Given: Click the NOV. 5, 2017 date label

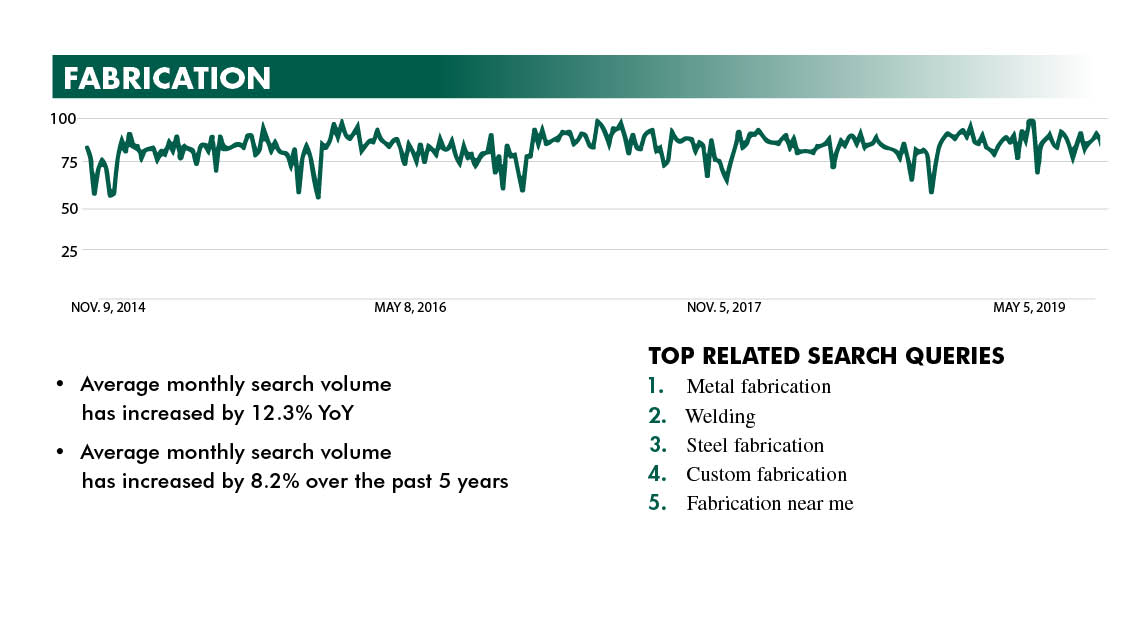Looking at the screenshot, I should pyautogui.click(x=724, y=308).
